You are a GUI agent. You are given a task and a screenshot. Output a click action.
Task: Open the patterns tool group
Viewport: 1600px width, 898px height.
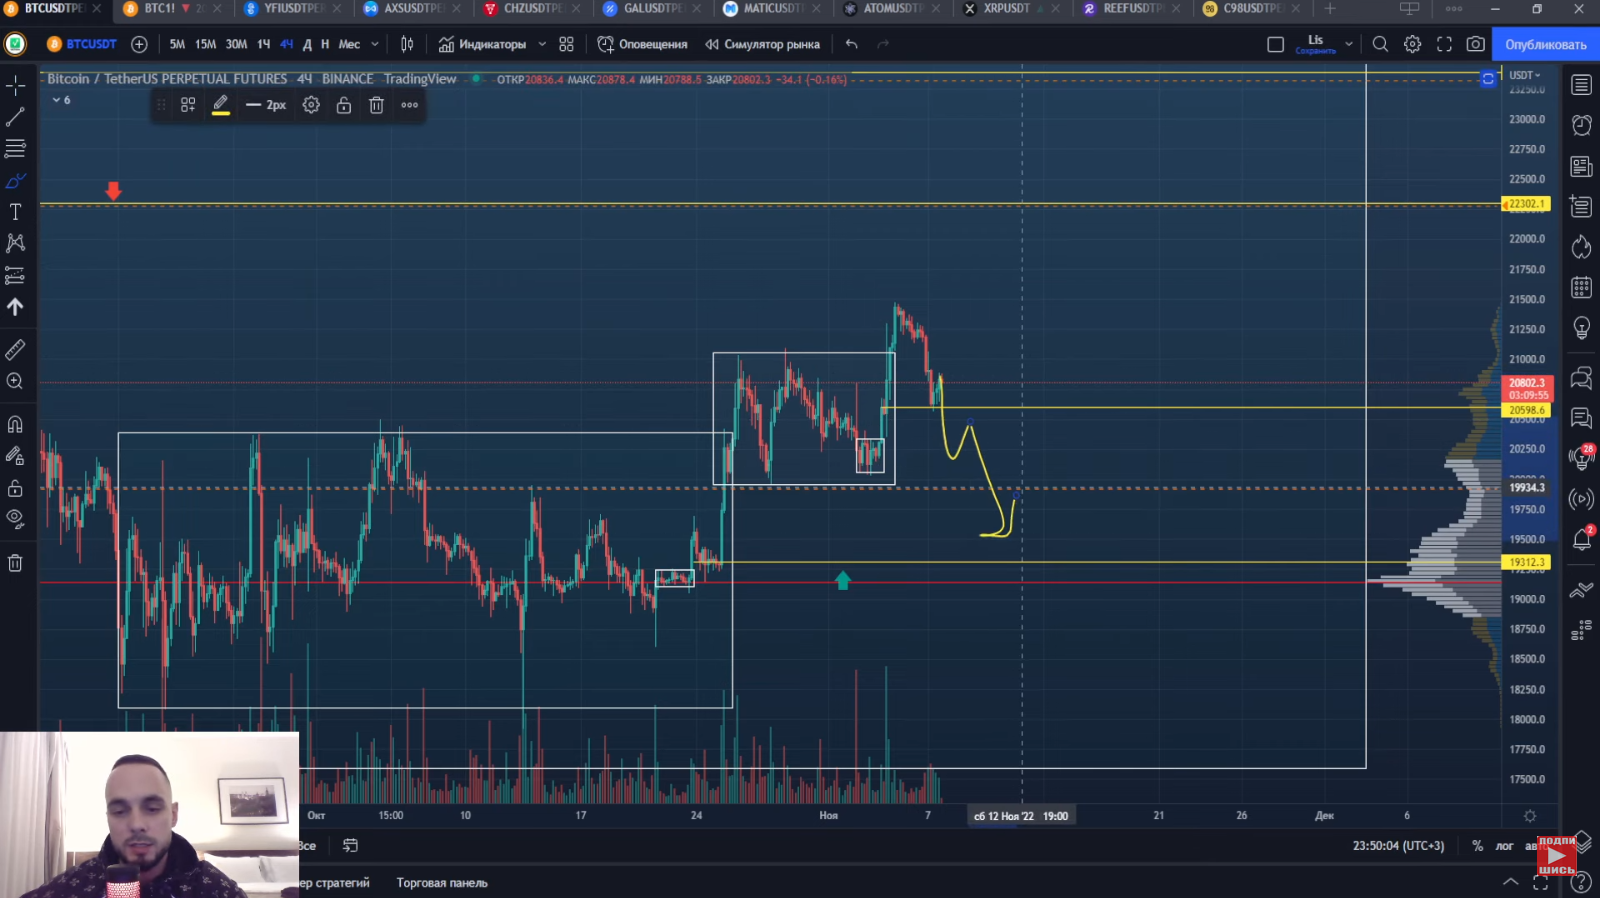15,243
